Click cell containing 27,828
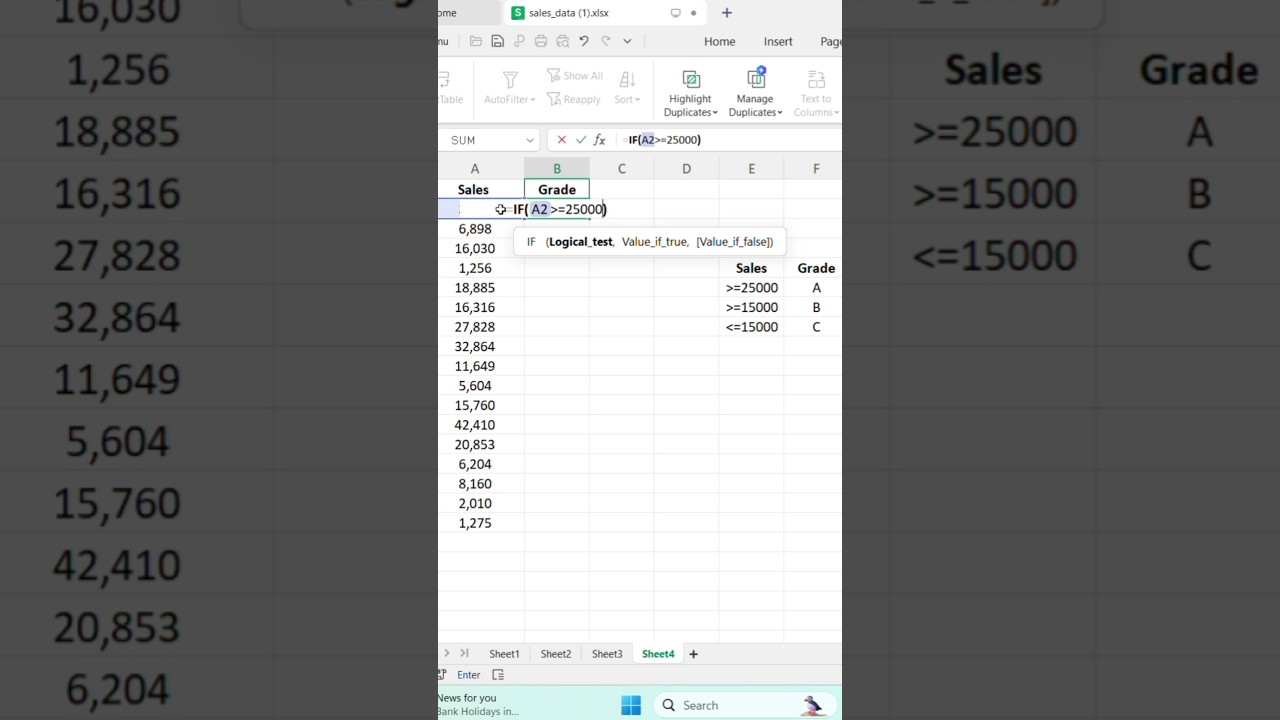This screenshot has height=720, width=1280. tap(475, 327)
